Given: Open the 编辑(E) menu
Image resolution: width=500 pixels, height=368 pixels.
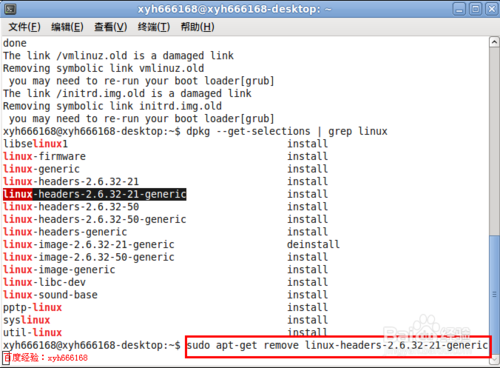Looking at the screenshot, I should pyautogui.click(x=67, y=27).
